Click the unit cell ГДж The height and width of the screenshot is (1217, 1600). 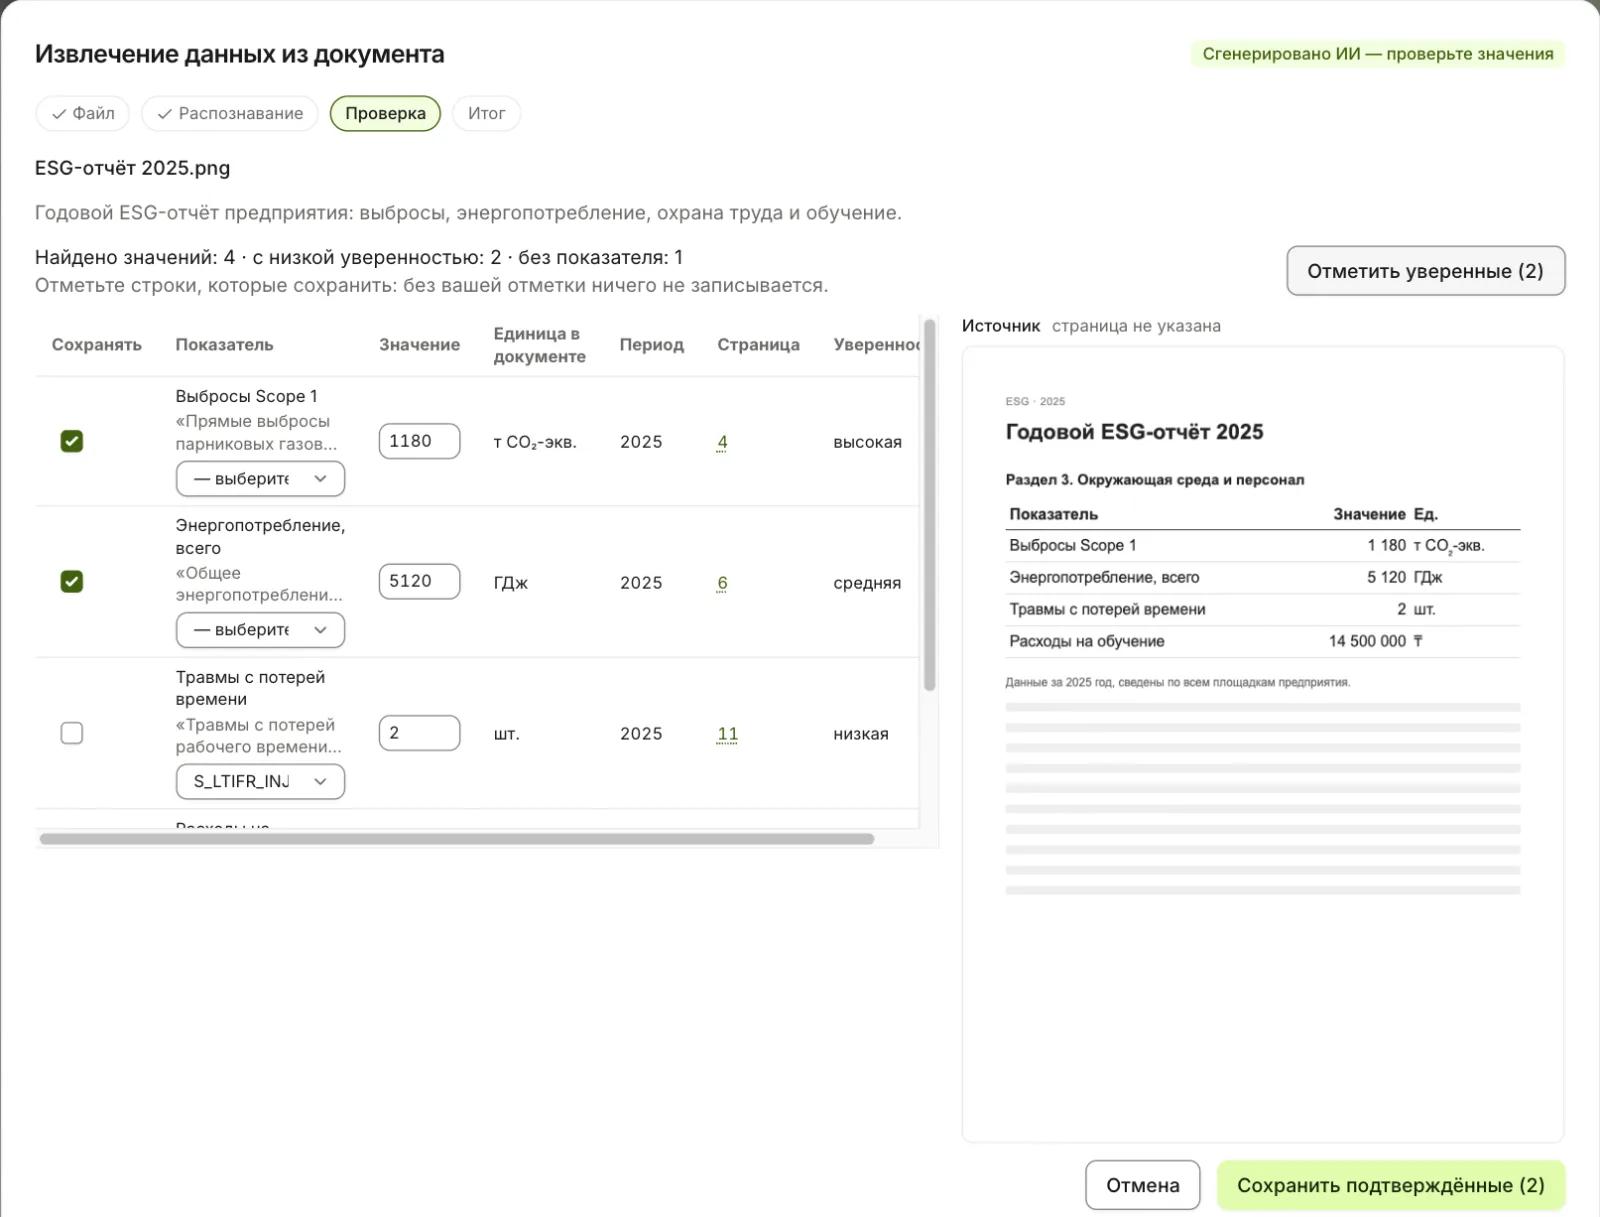510,583
